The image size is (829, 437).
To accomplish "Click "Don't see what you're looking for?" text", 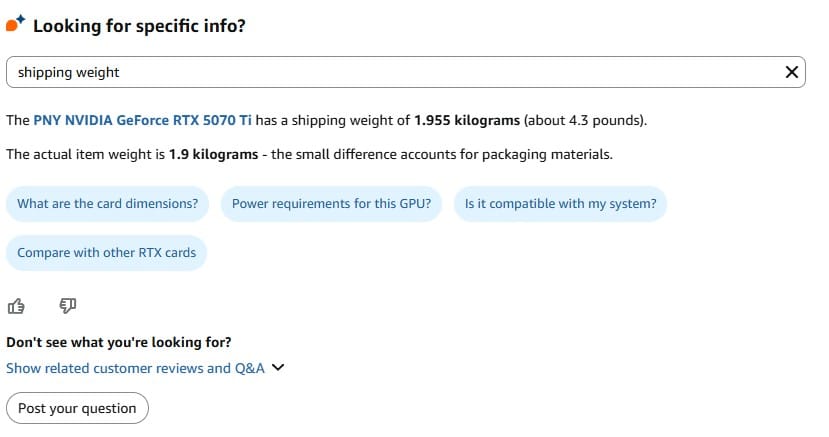I will pyautogui.click(x=119, y=342).
